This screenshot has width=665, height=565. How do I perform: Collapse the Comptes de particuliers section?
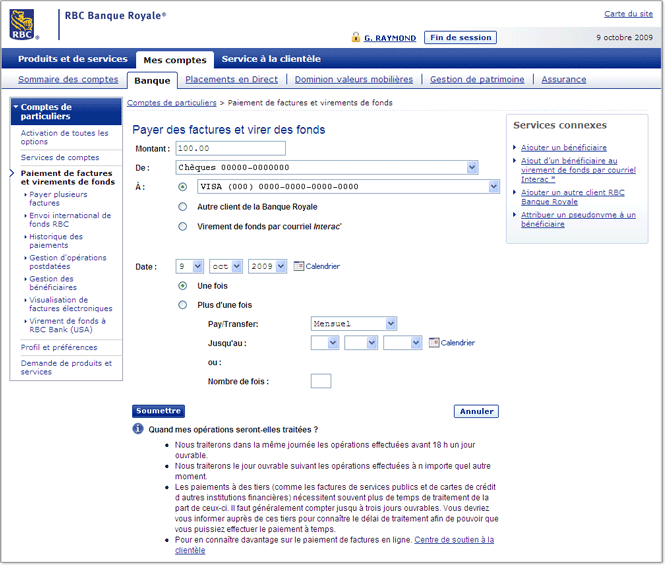[x=66, y=112]
